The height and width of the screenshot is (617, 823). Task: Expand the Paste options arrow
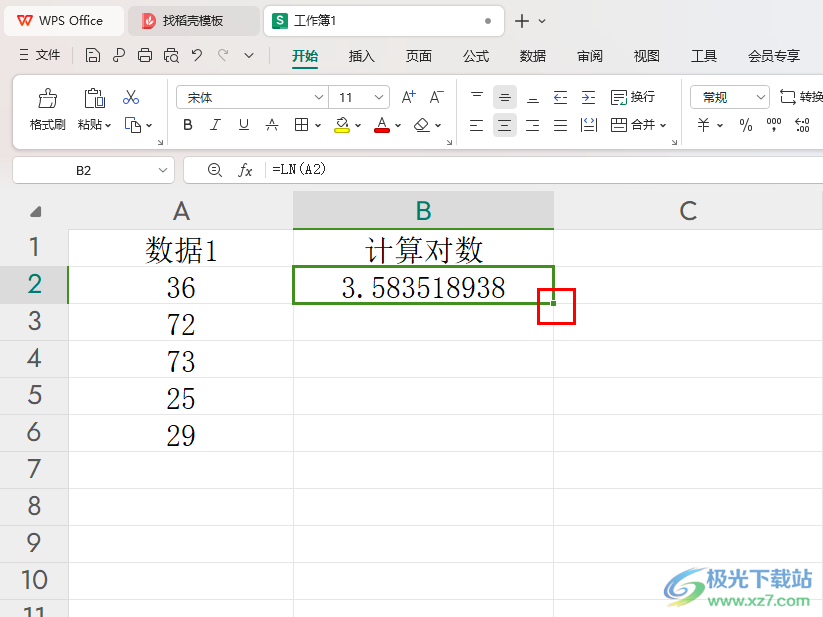(108, 125)
